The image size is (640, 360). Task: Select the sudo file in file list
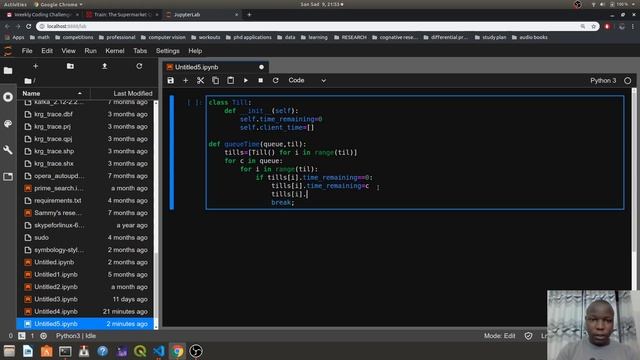[x=85, y=238]
